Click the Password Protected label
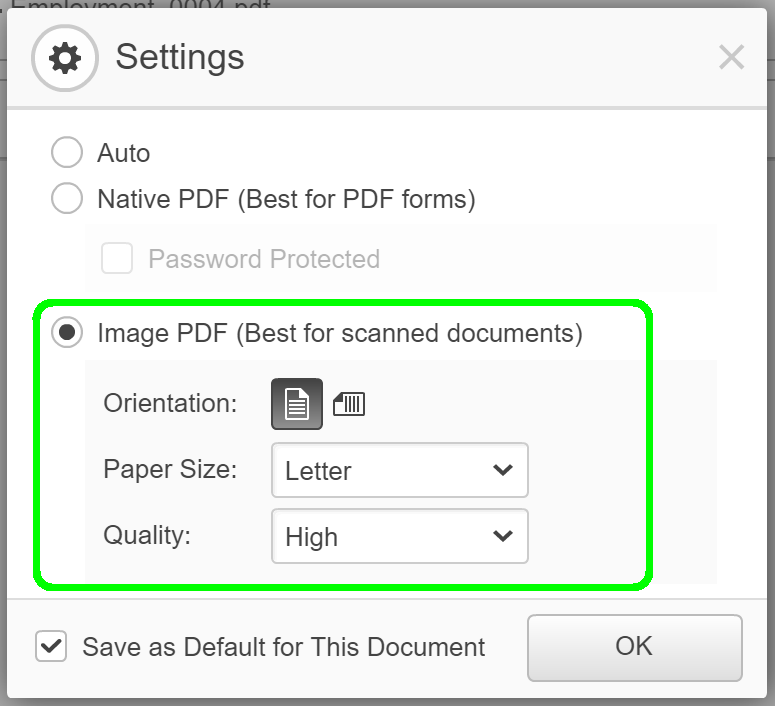The height and width of the screenshot is (706, 775). click(264, 259)
